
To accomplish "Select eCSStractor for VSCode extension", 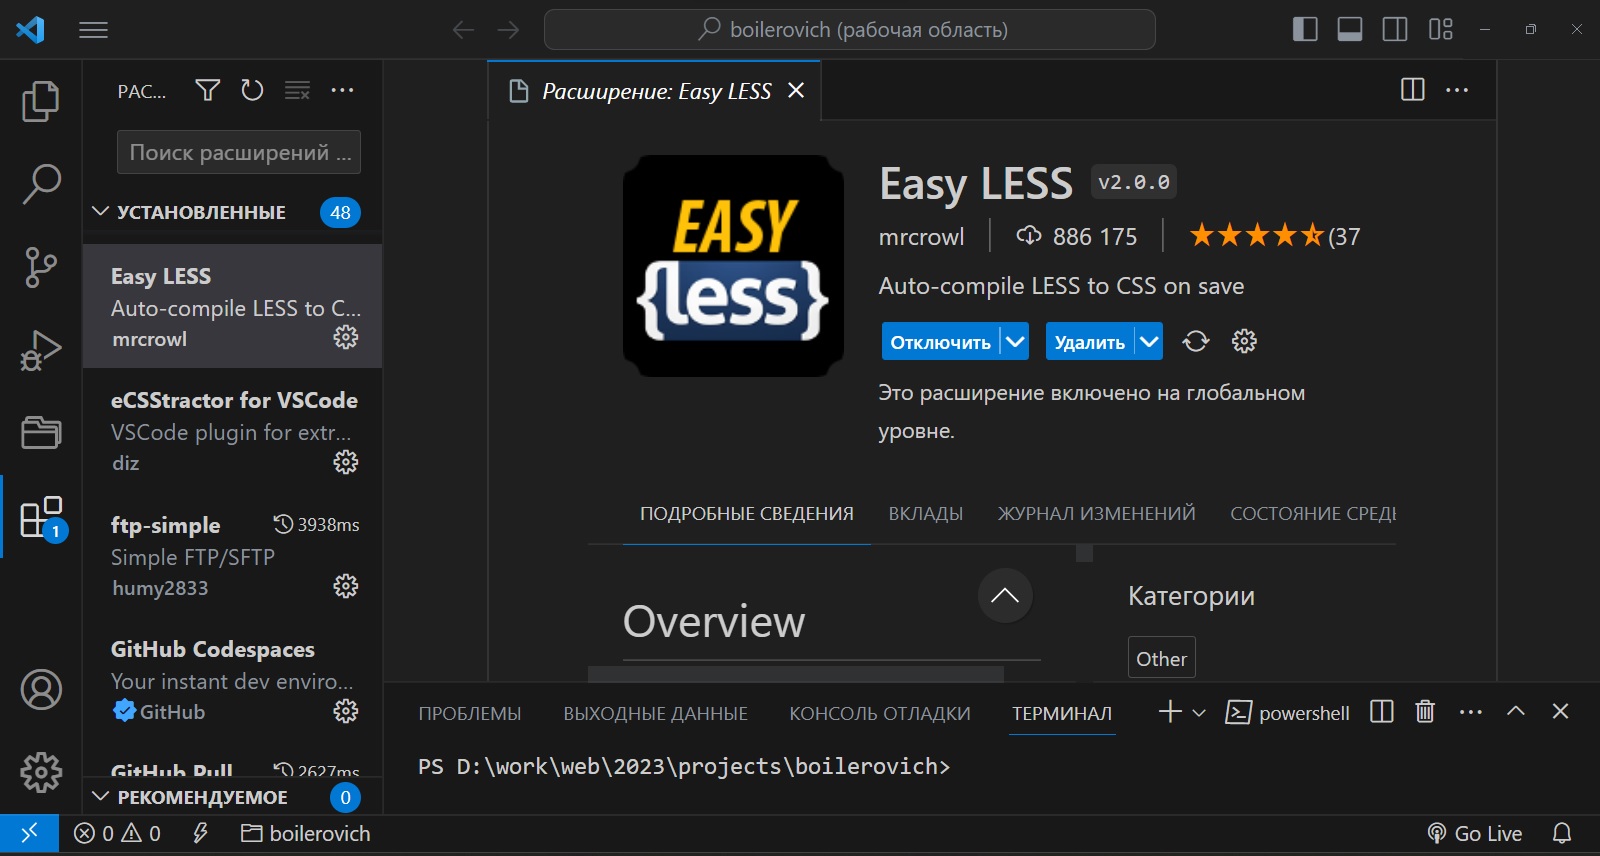I will (x=232, y=430).
